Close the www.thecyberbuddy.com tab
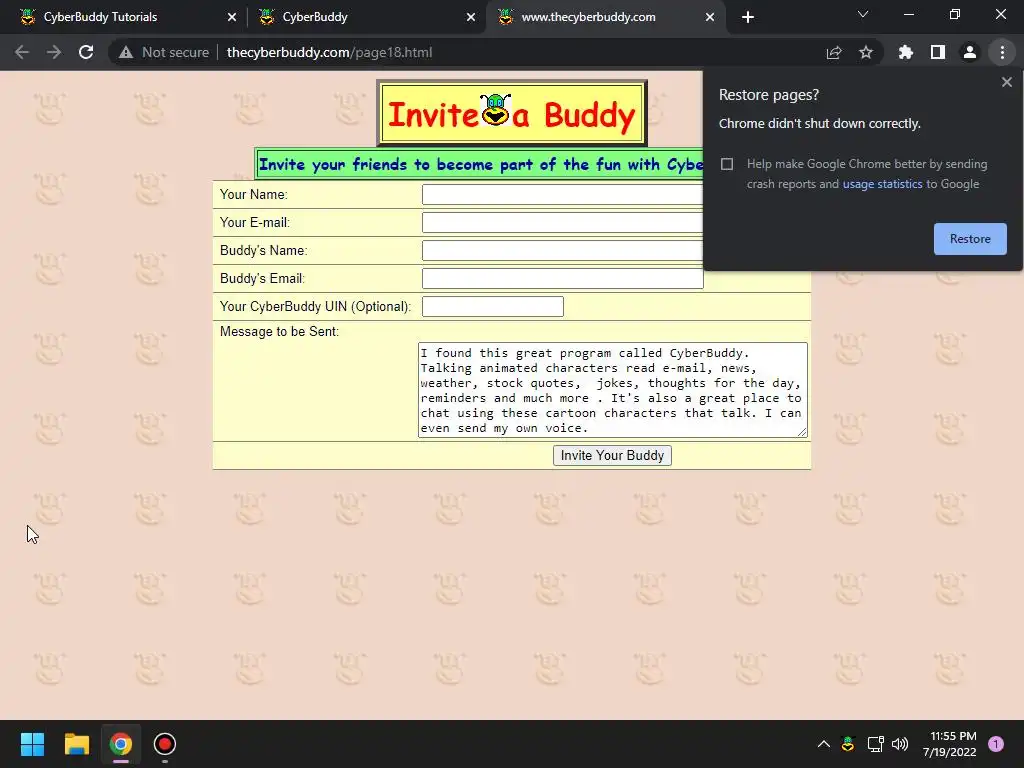Screen dimensions: 1024x768 click(x=710, y=17)
